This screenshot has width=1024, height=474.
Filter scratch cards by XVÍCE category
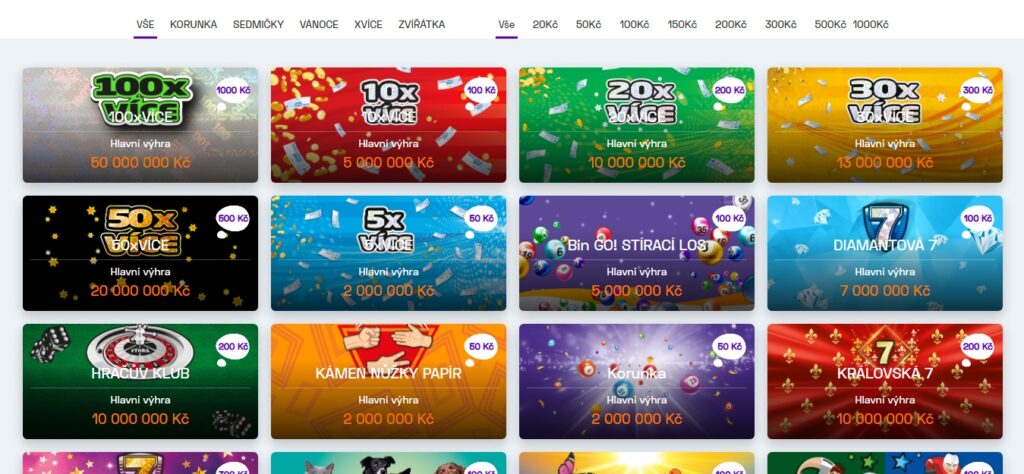point(368,25)
